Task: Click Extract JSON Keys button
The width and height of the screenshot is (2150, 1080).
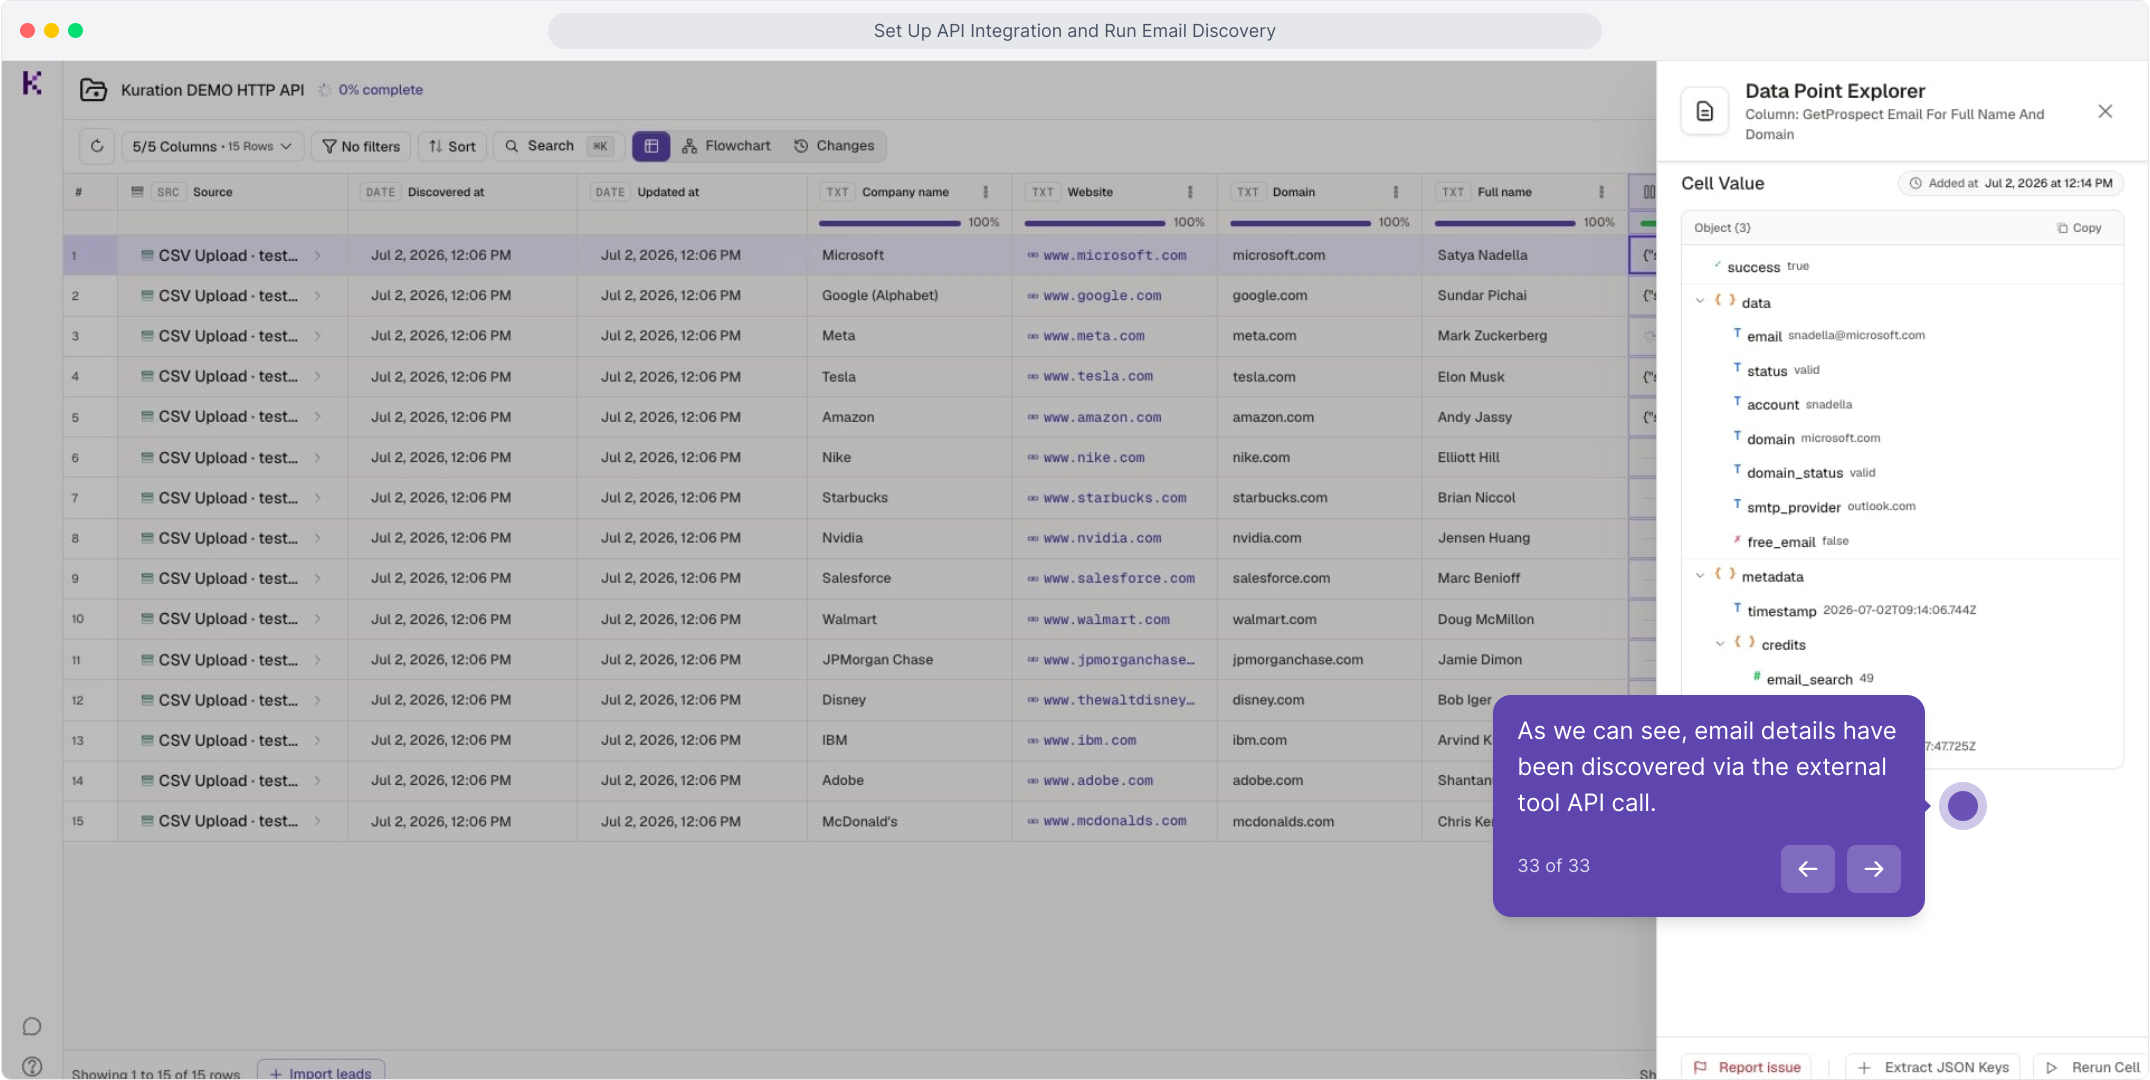Action: (1933, 1067)
